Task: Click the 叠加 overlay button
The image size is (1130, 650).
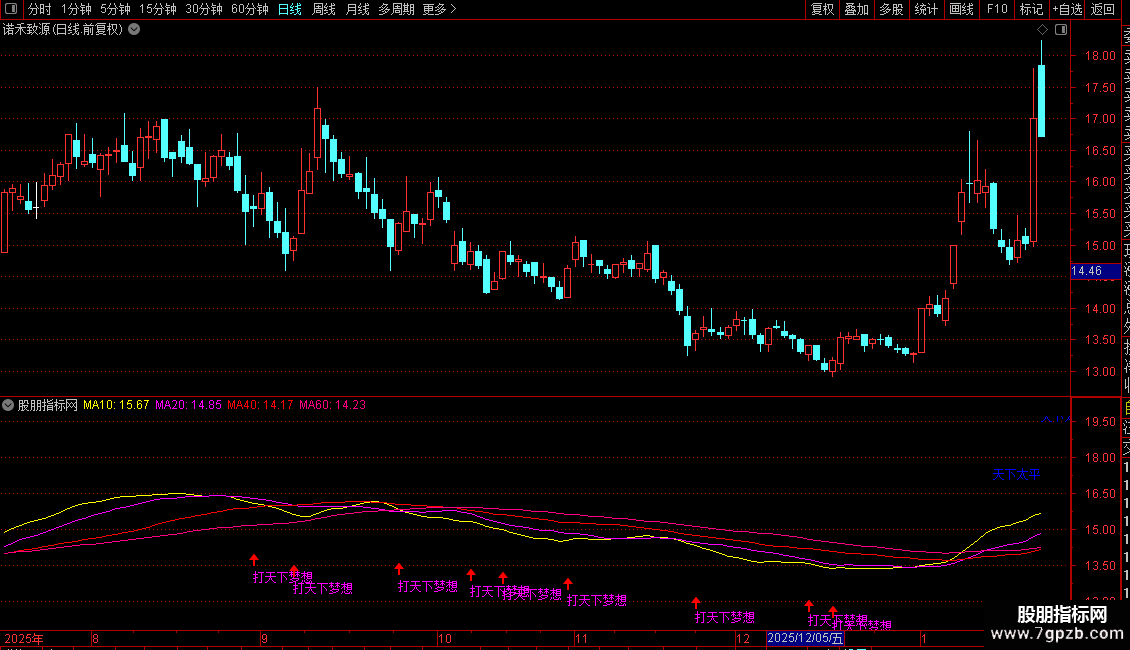Action: click(857, 9)
